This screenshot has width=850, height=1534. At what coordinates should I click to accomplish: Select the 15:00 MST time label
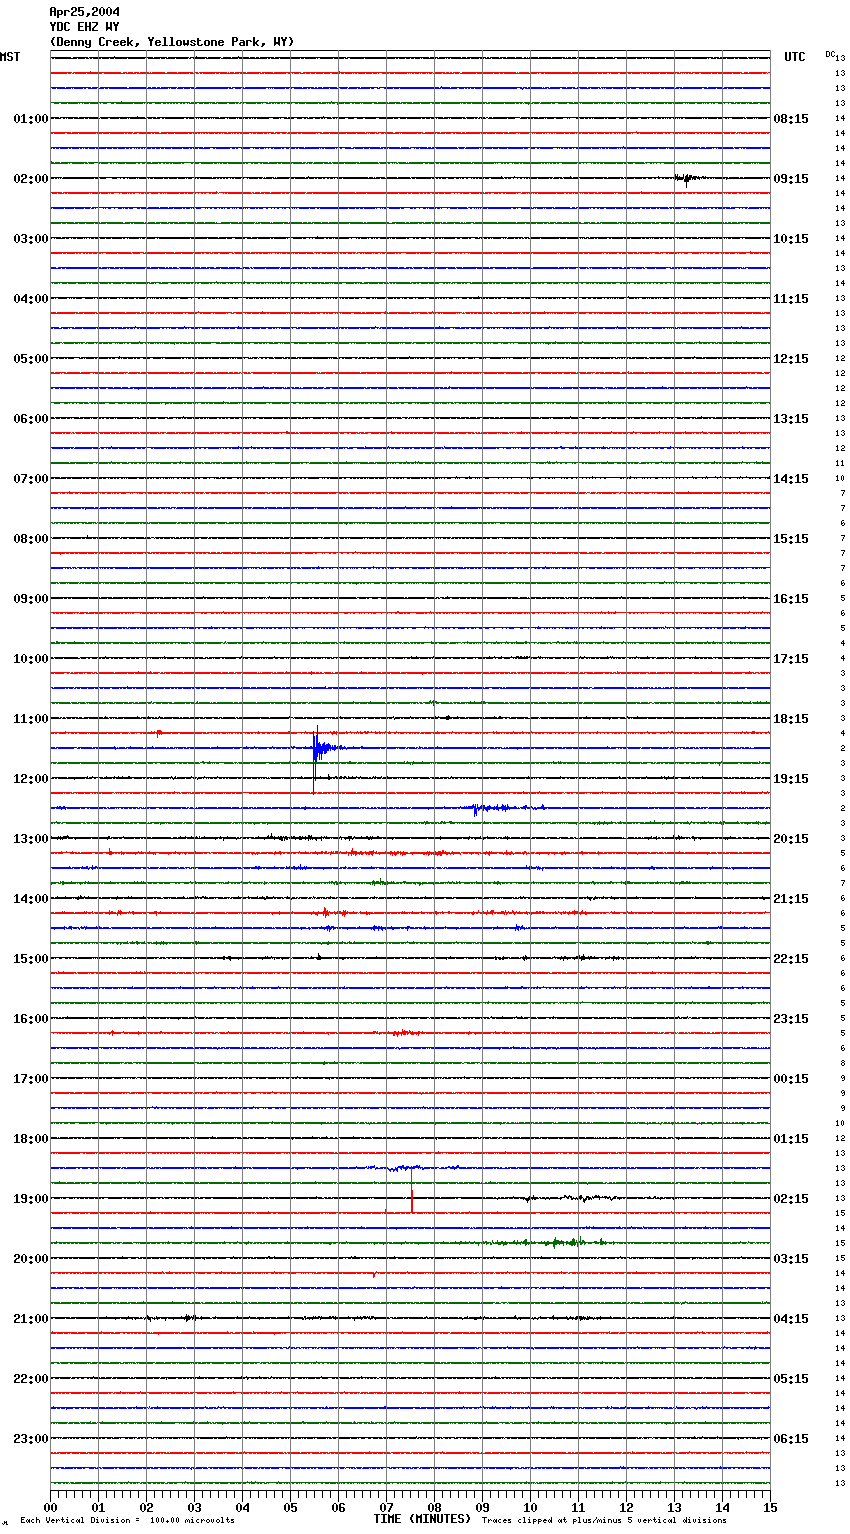31,959
